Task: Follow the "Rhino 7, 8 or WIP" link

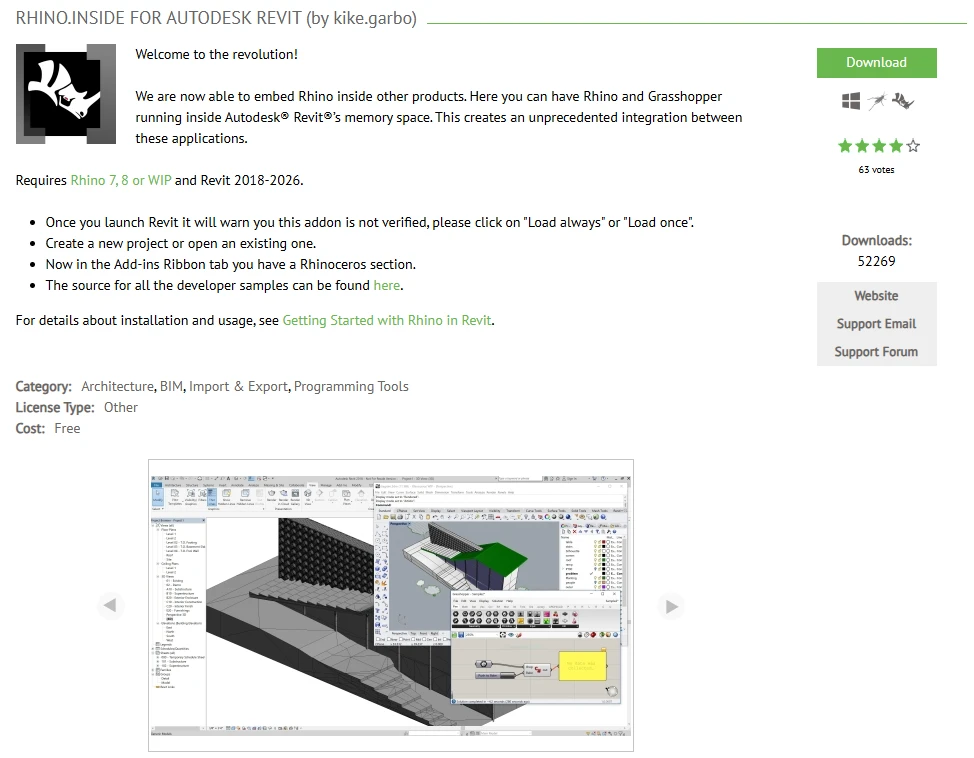Action: tap(121, 180)
